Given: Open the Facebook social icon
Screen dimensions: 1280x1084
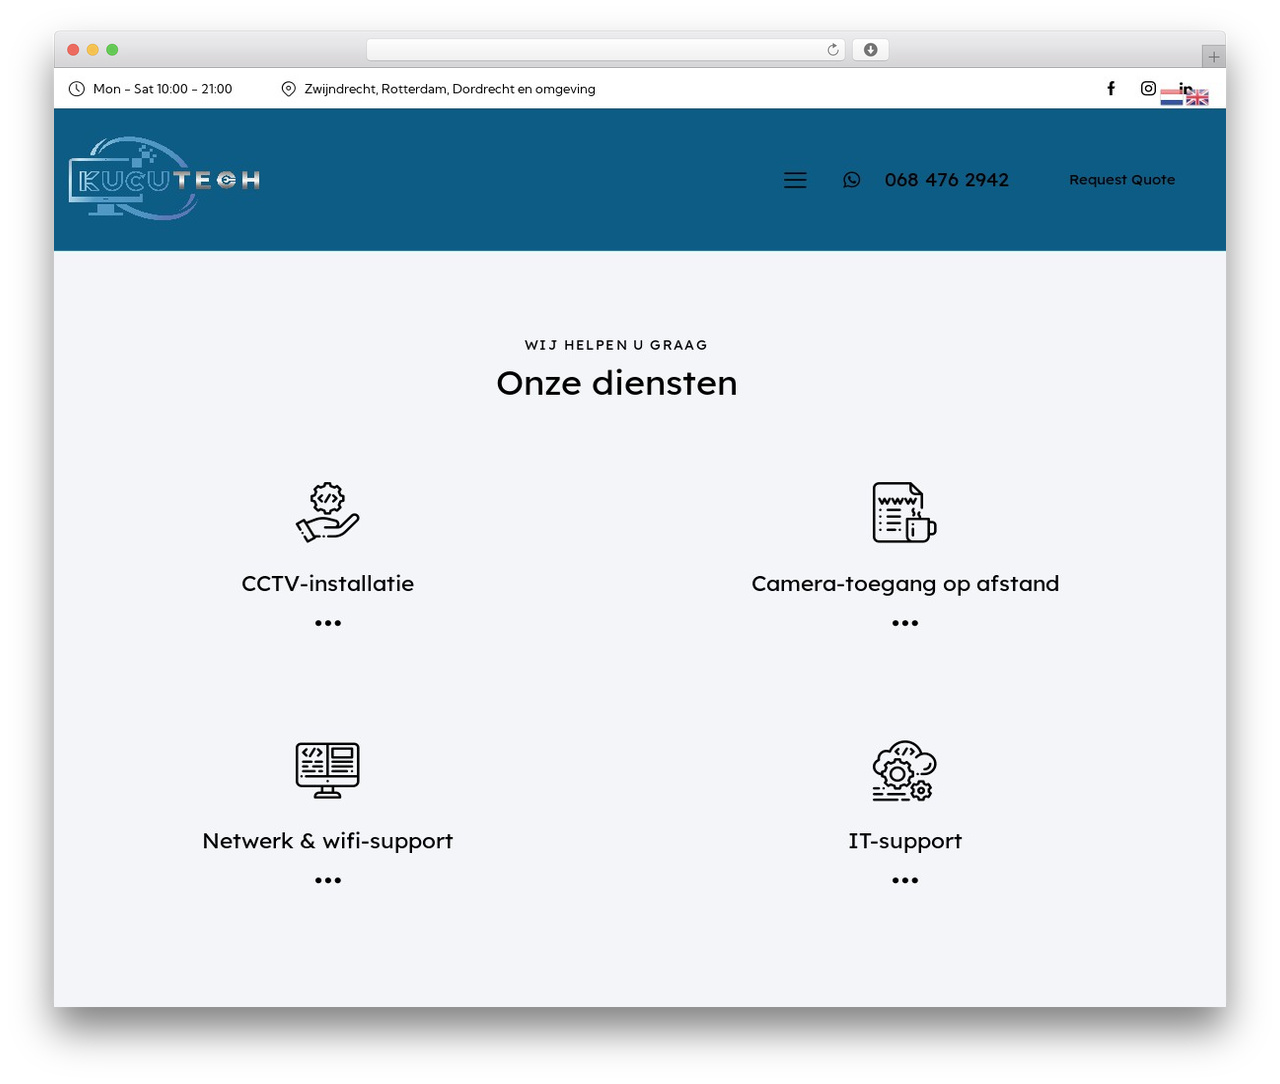Looking at the screenshot, I should point(1110,88).
